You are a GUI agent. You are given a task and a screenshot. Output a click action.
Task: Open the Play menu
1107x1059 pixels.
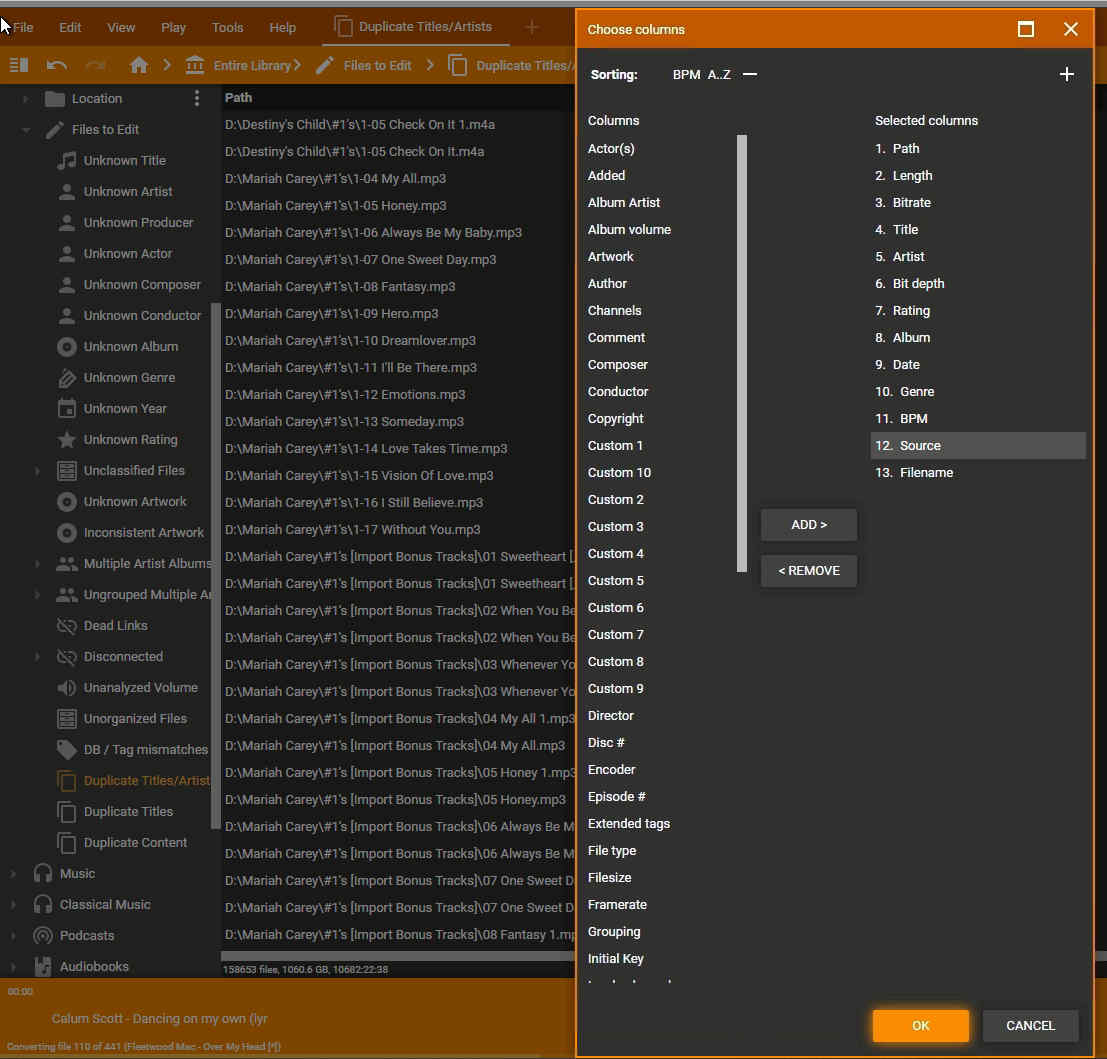pyautogui.click(x=173, y=27)
